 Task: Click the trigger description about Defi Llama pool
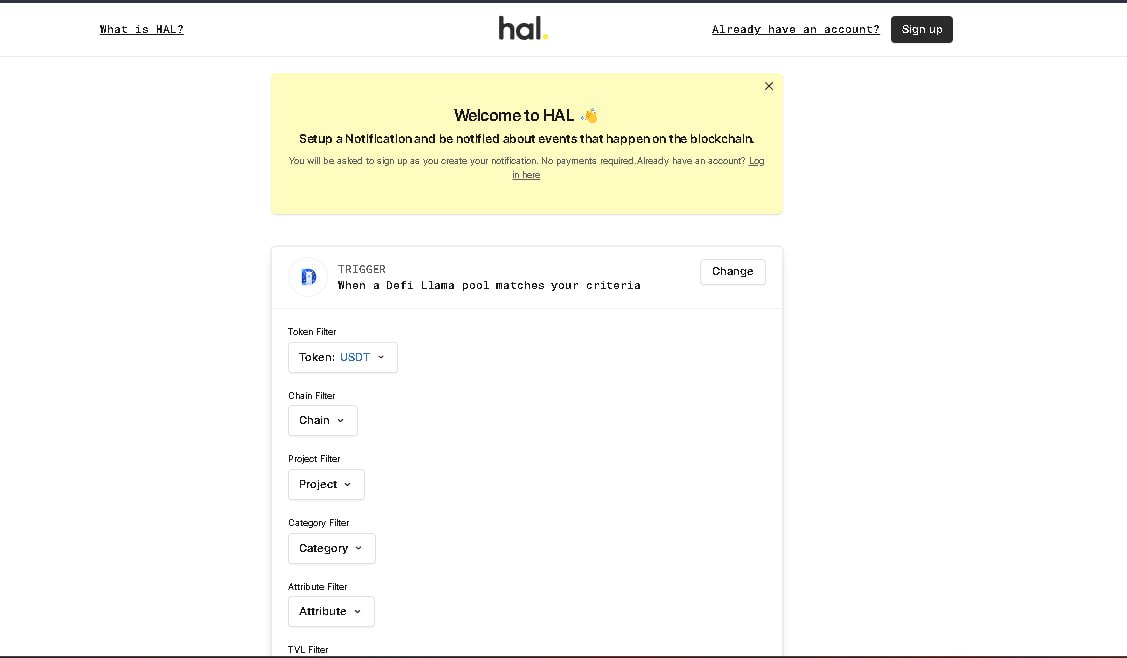pos(489,285)
